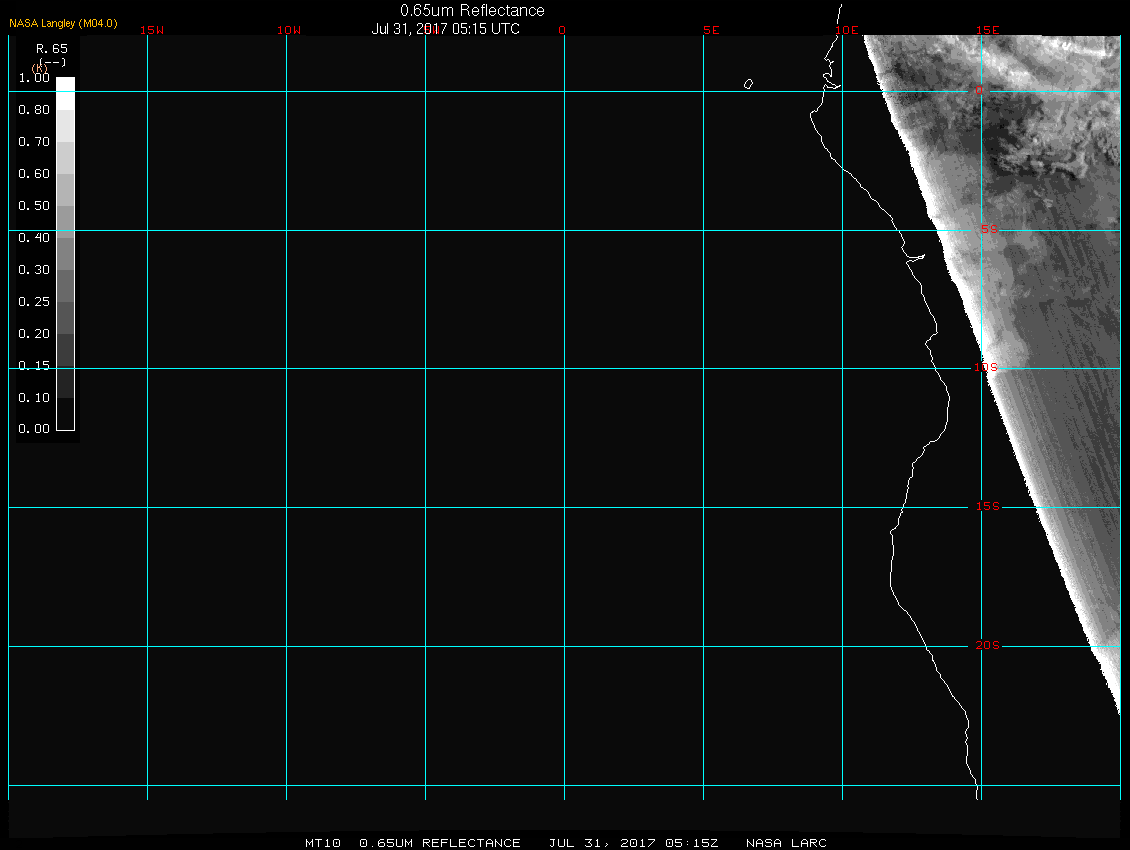Click the 15S latitude label
Image resolution: width=1130 pixels, height=850 pixels.
[x=987, y=507]
